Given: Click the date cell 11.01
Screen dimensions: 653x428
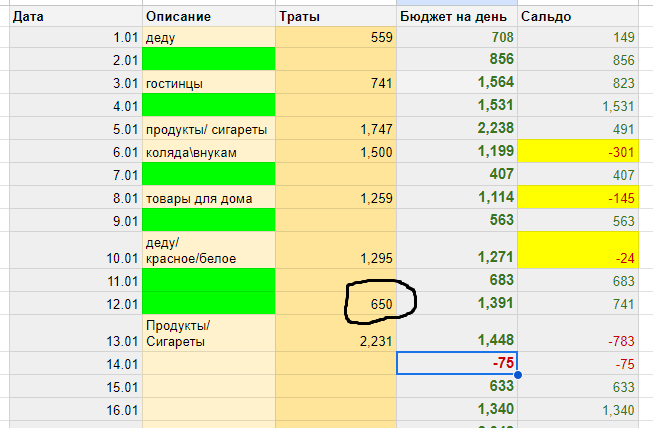Looking at the screenshot, I should (x=76, y=280).
